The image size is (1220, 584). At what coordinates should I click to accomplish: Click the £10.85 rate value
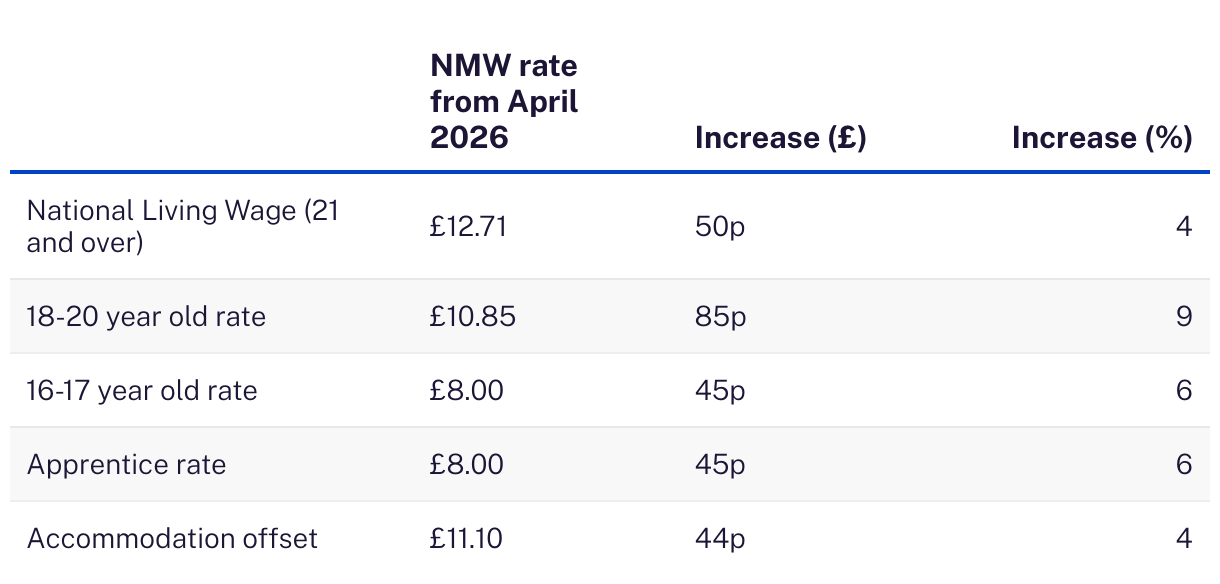[473, 317]
